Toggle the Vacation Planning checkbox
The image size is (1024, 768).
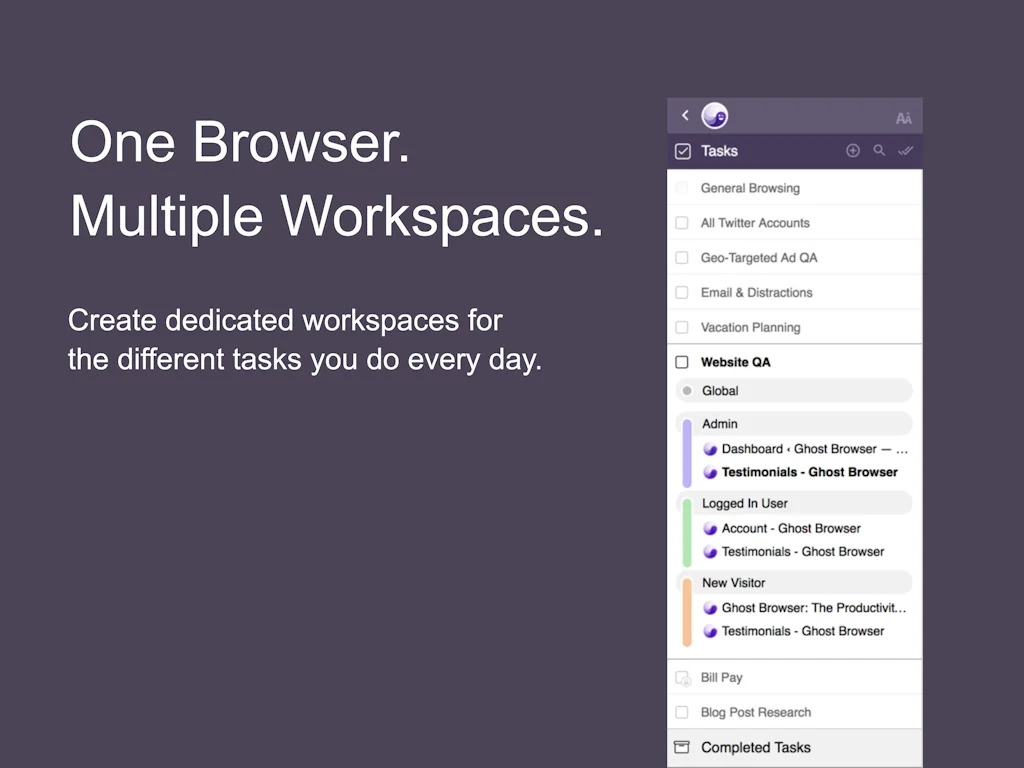pos(682,327)
